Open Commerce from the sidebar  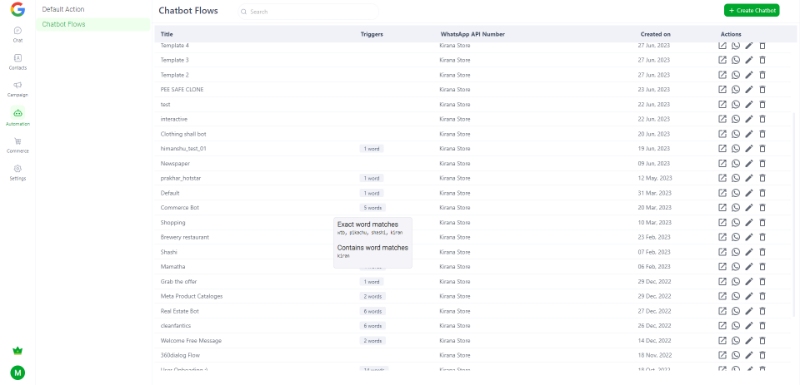point(17,145)
